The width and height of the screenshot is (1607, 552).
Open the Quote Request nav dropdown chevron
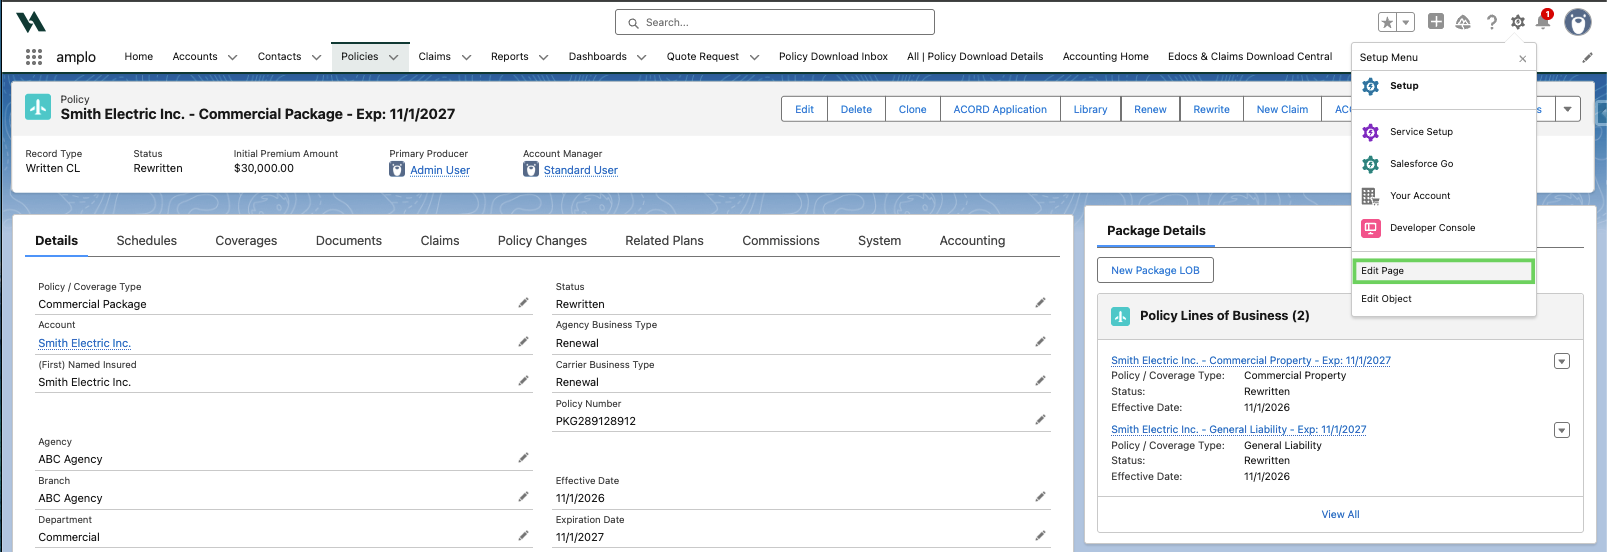754,57
